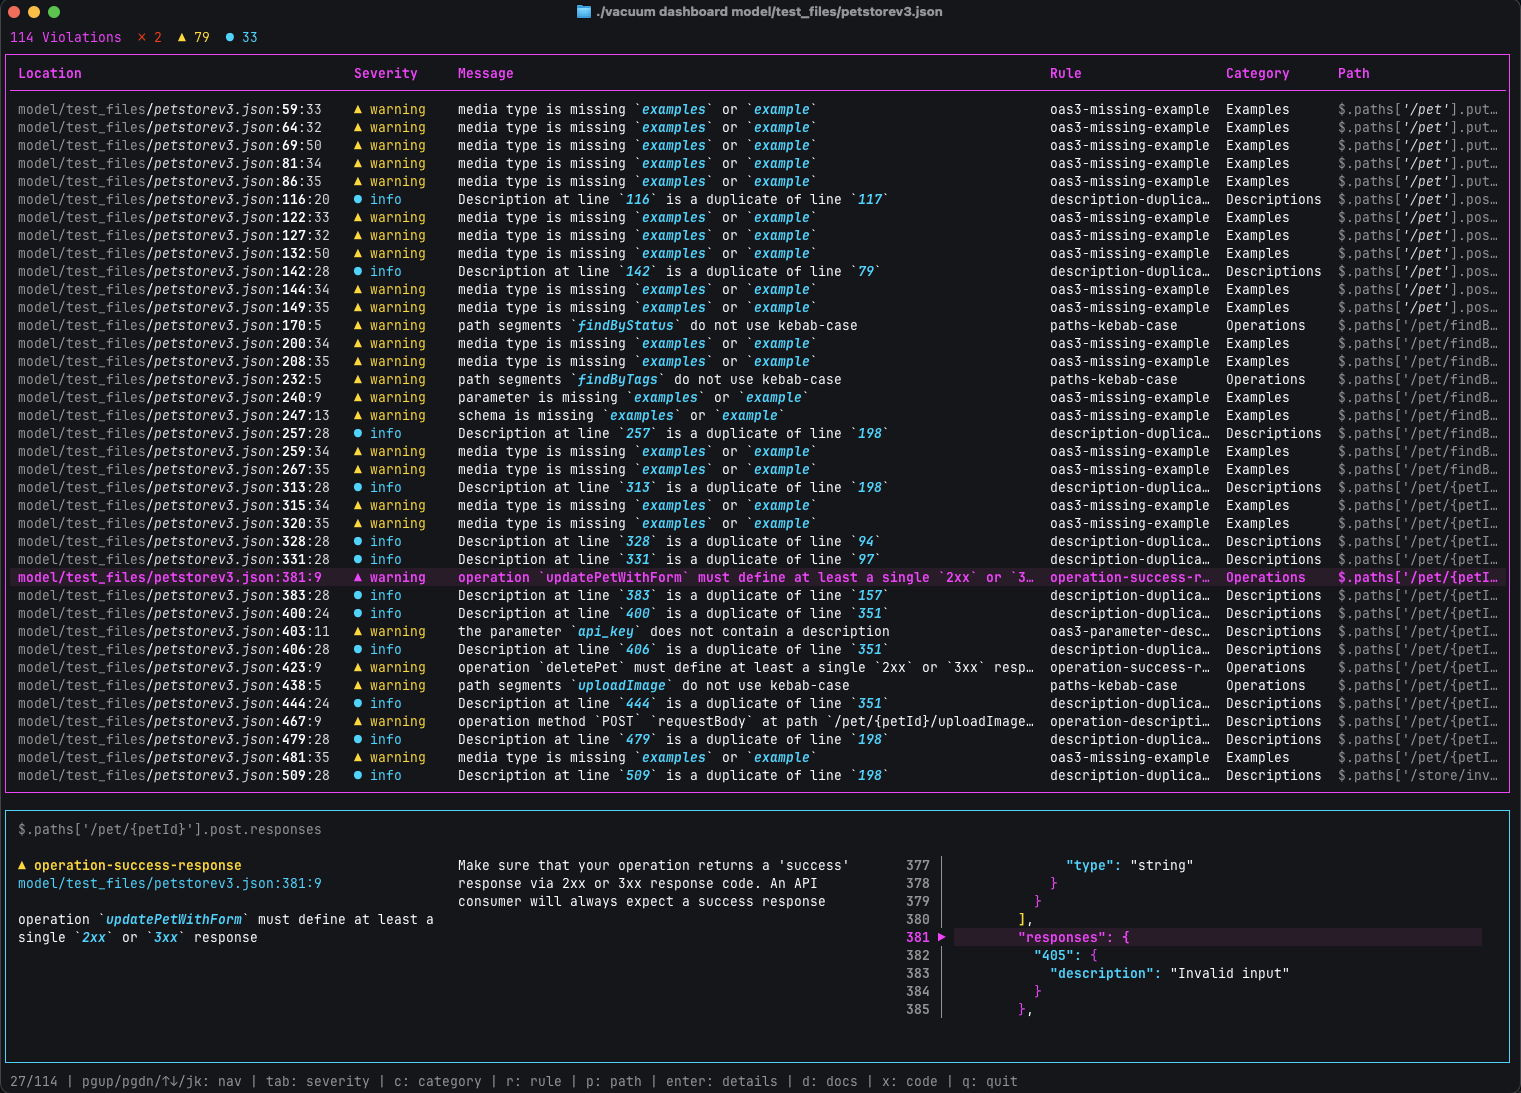Click the 'oas3-parameter-desc…' rule cell
Image resolution: width=1521 pixels, height=1093 pixels.
[x=1130, y=632]
